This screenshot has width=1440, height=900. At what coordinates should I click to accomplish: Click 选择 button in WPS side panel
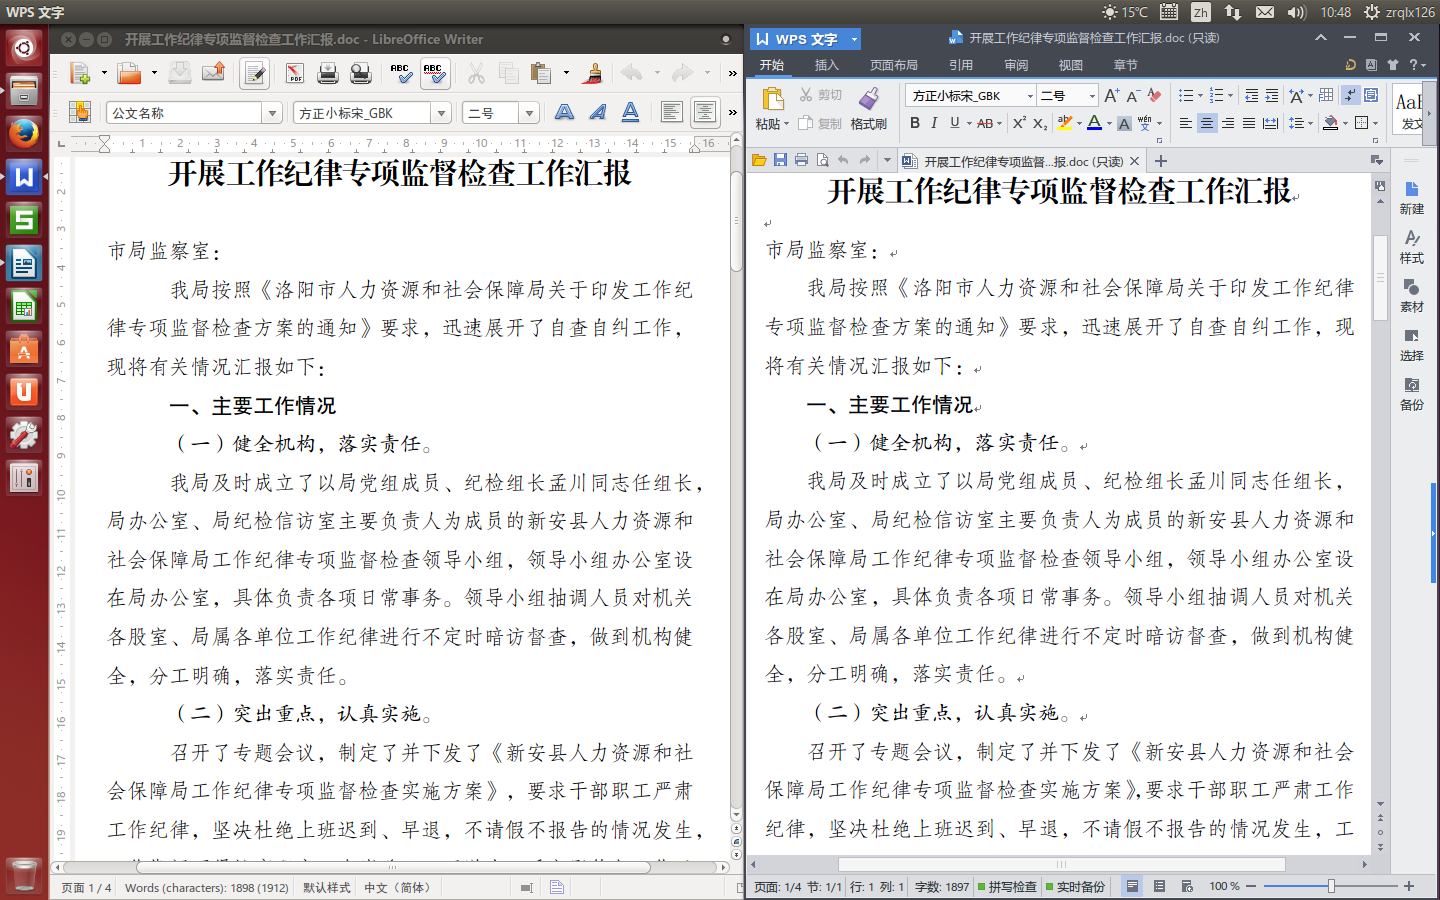click(1412, 345)
